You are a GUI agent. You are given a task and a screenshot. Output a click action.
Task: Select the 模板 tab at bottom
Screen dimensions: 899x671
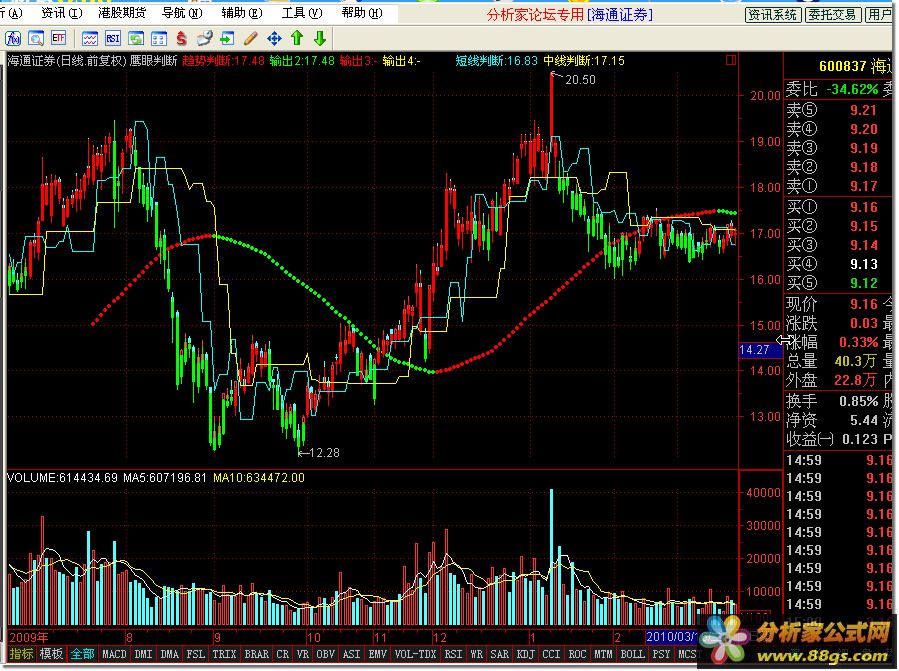click(x=51, y=654)
